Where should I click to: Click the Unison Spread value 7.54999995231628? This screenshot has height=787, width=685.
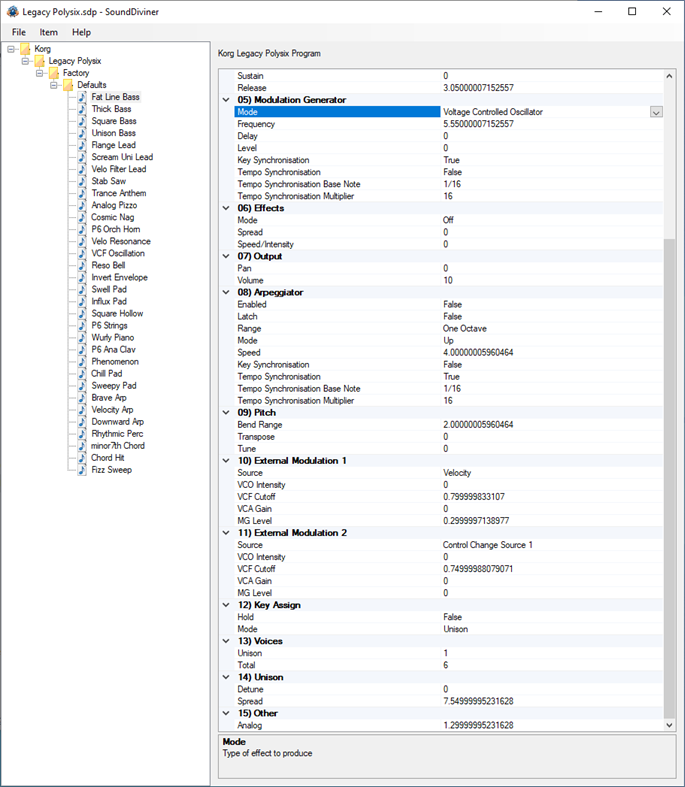(478, 701)
